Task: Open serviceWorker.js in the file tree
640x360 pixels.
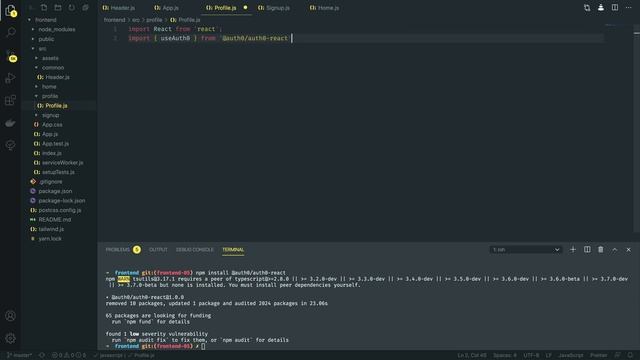Action: [x=62, y=162]
